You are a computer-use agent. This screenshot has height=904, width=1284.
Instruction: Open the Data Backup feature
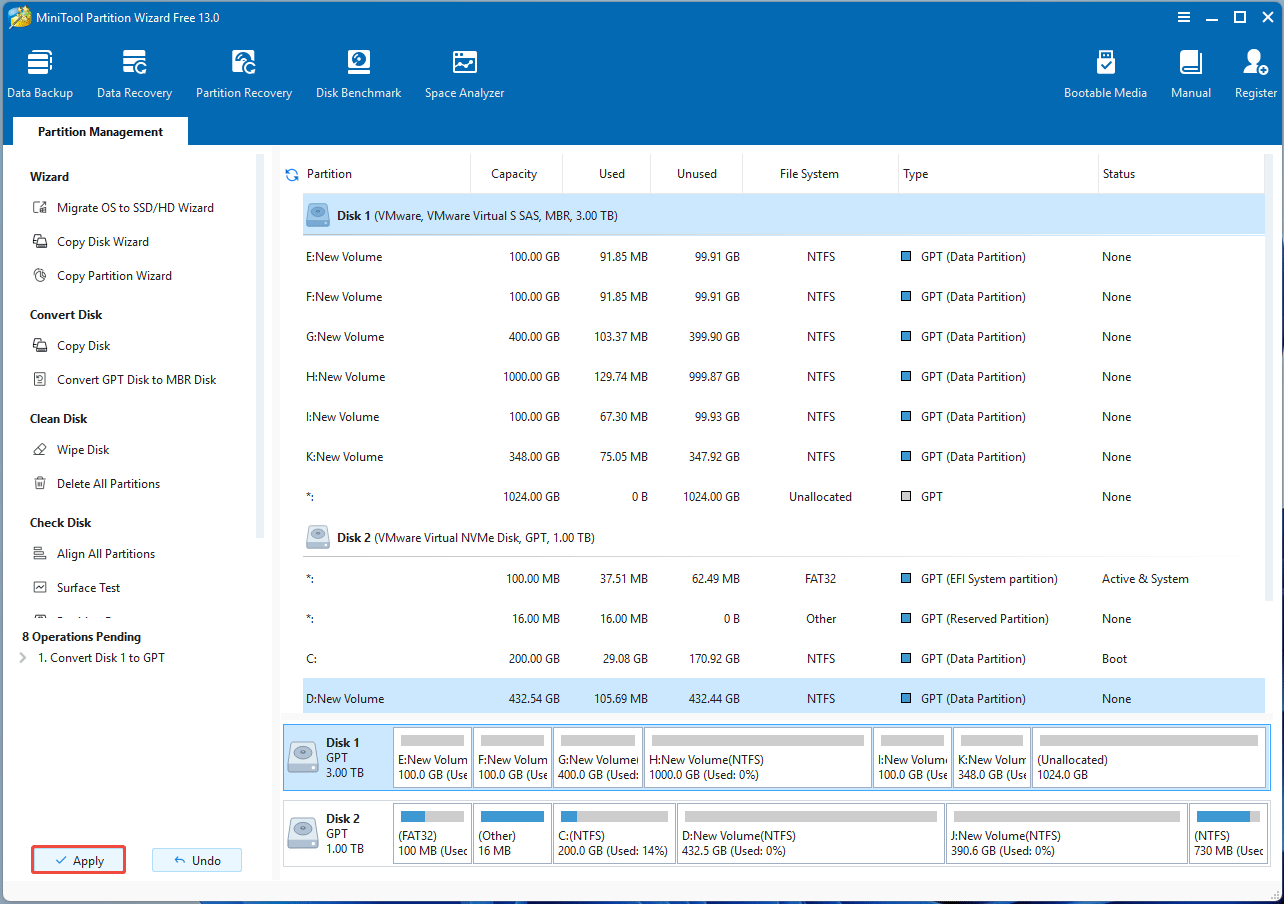40,72
